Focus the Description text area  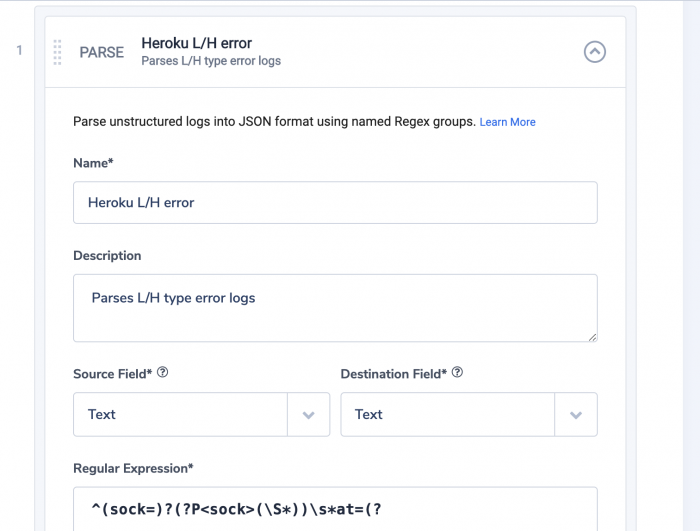(x=335, y=308)
